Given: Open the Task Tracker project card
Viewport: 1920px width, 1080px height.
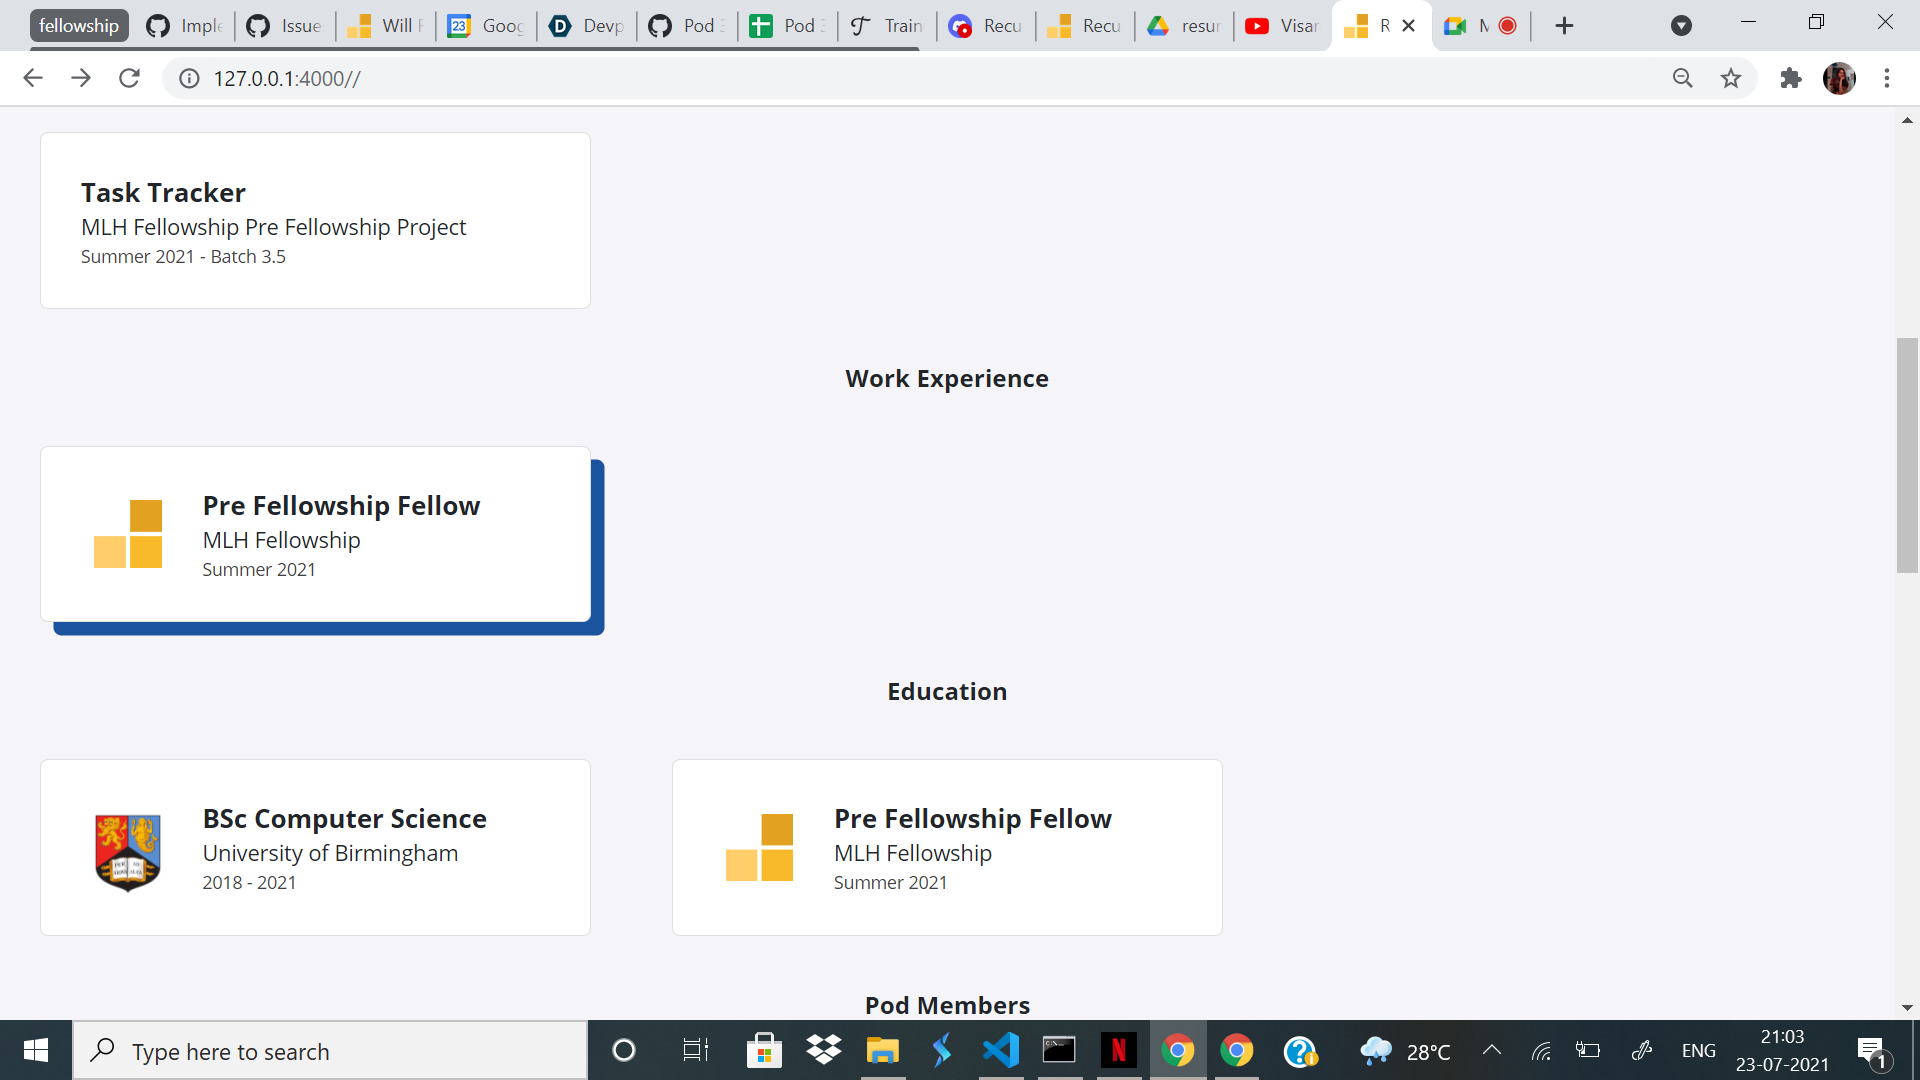Looking at the screenshot, I should (315, 220).
